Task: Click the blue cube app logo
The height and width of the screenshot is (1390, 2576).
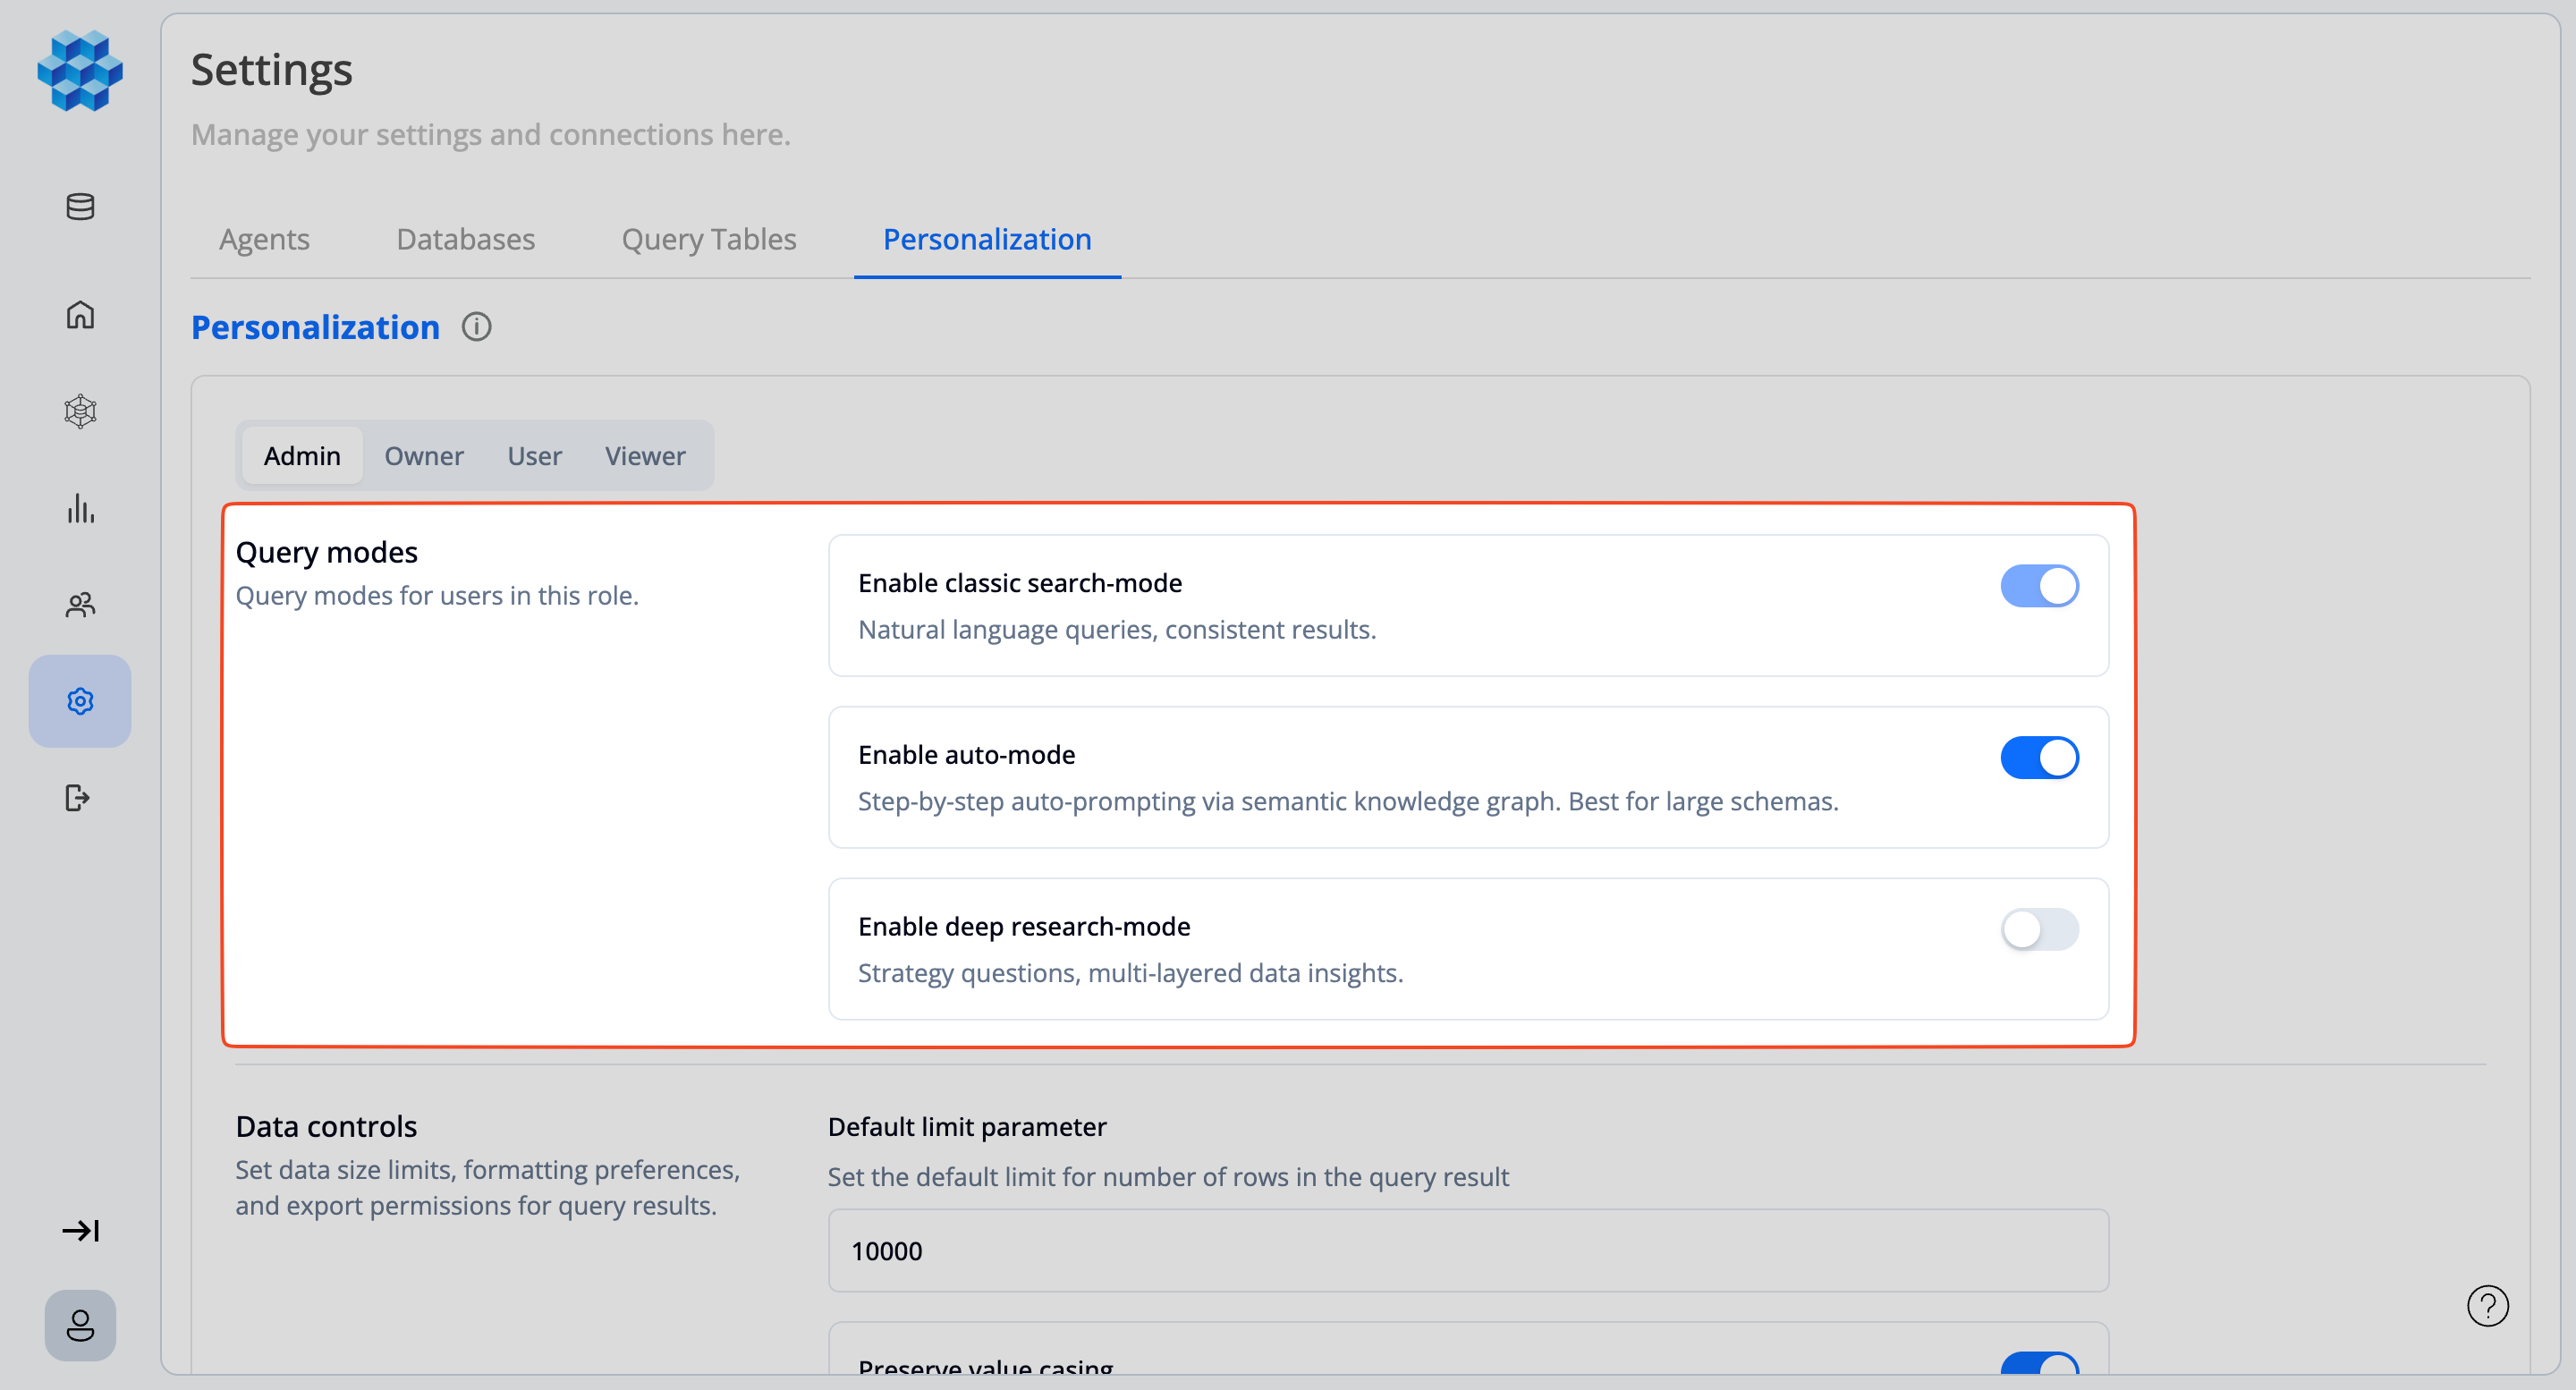Action: pyautogui.click(x=80, y=70)
